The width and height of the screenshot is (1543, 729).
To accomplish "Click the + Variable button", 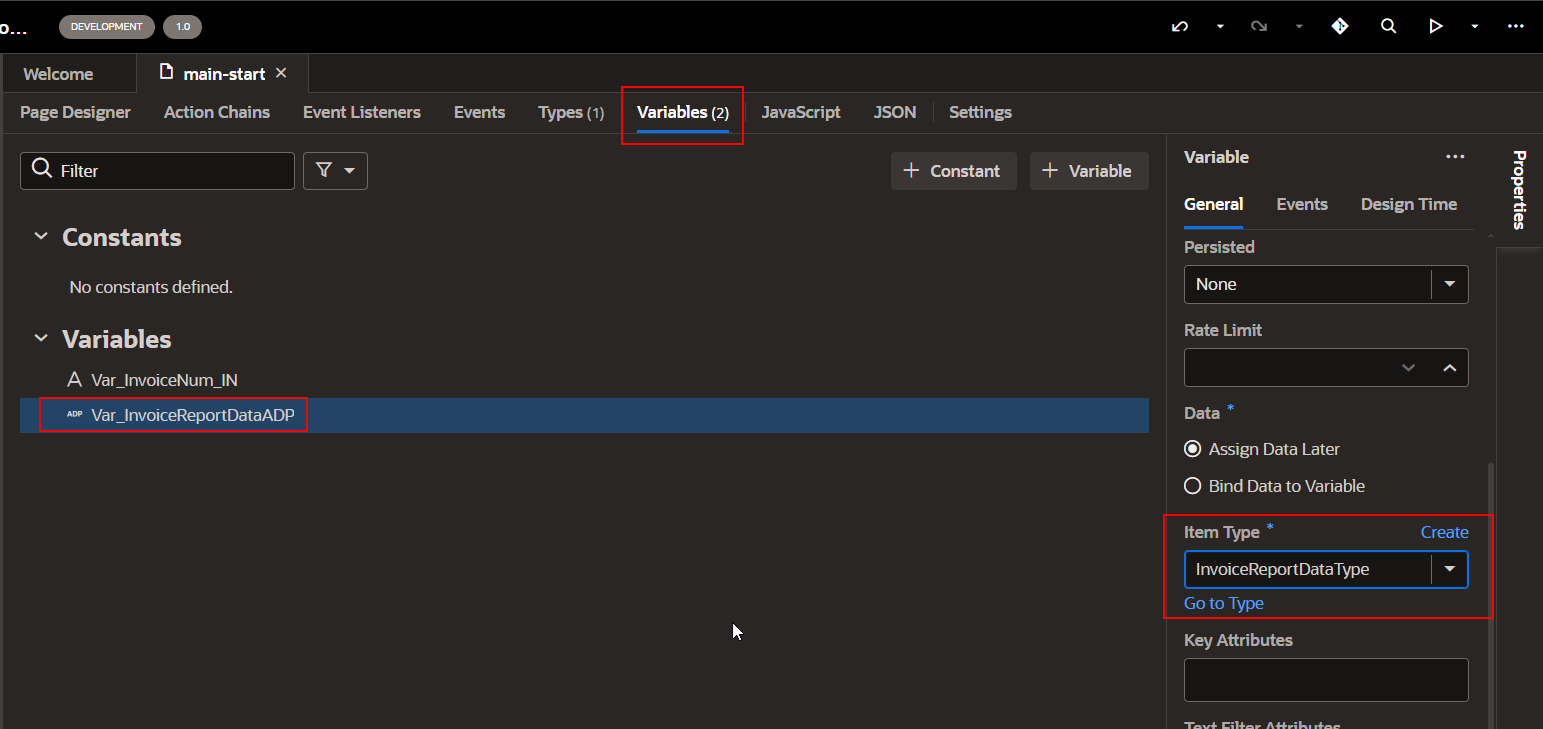I will pyautogui.click(x=1089, y=171).
